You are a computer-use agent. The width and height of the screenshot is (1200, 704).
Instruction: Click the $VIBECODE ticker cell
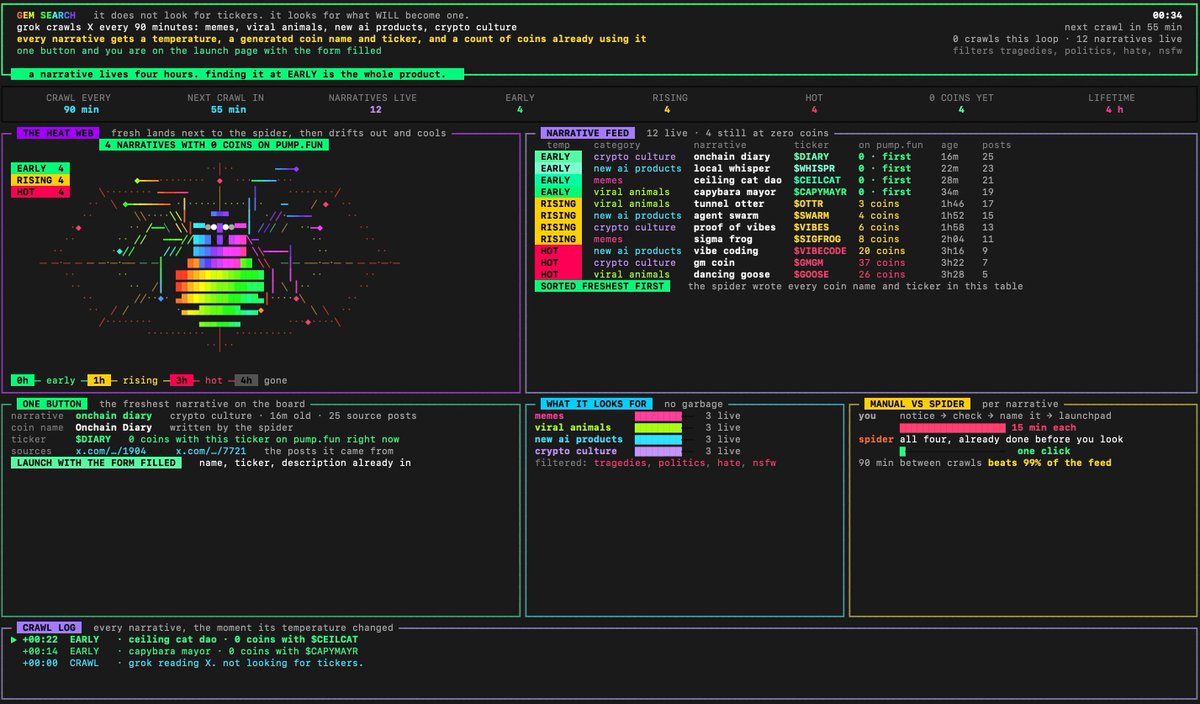tap(820, 251)
